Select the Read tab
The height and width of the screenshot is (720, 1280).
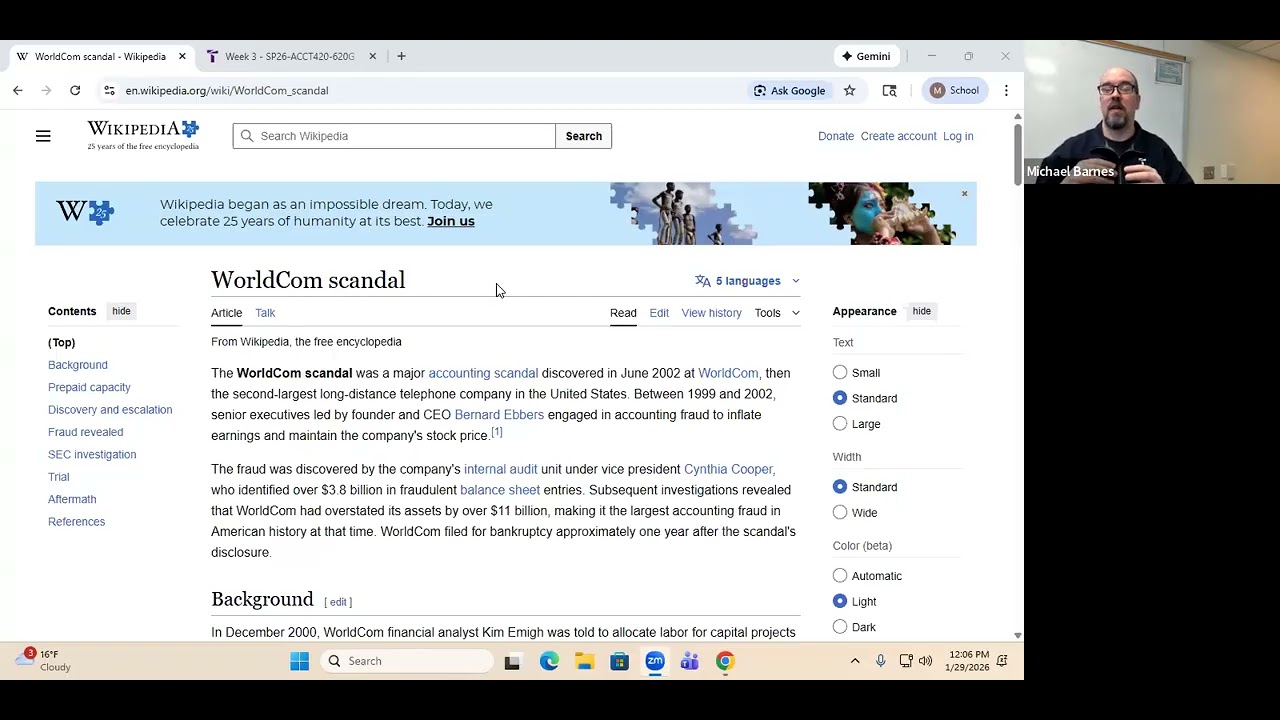click(x=623, y=313)
